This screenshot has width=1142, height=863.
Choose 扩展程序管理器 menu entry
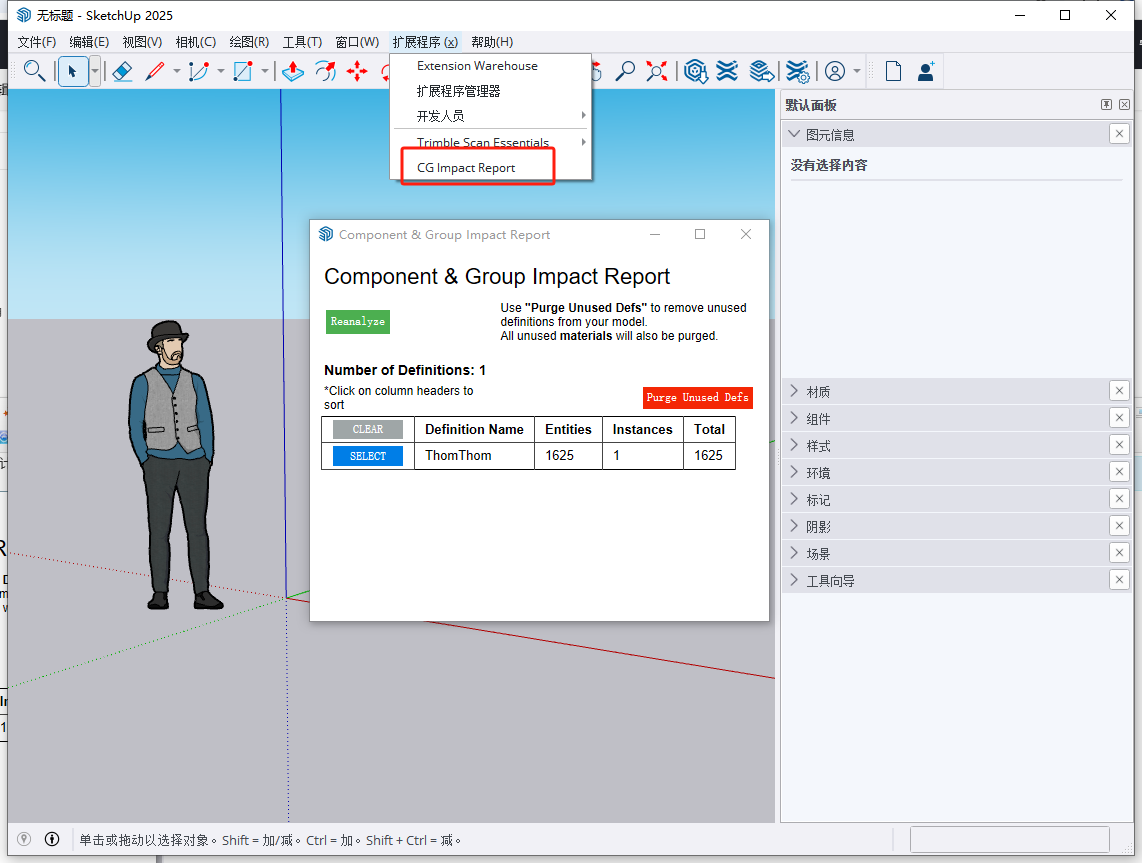pos(492,91)
